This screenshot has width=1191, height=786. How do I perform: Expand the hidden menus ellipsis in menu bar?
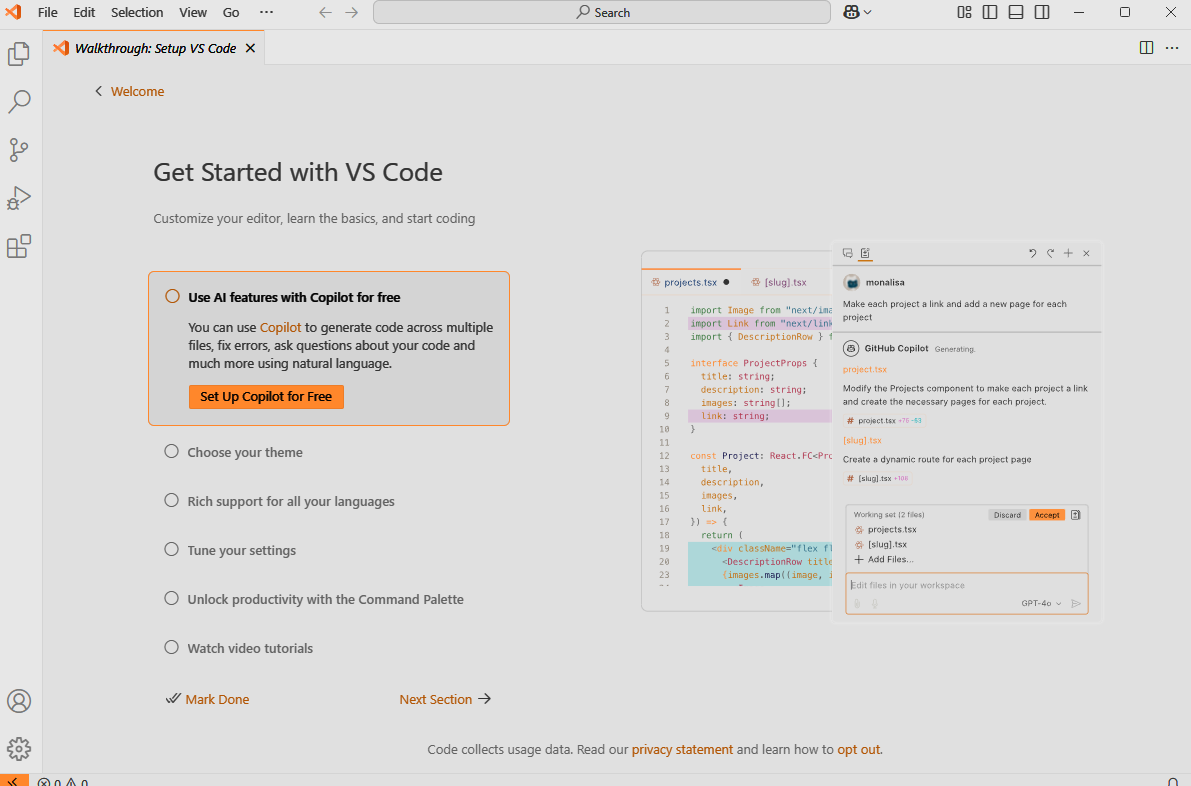266,12
